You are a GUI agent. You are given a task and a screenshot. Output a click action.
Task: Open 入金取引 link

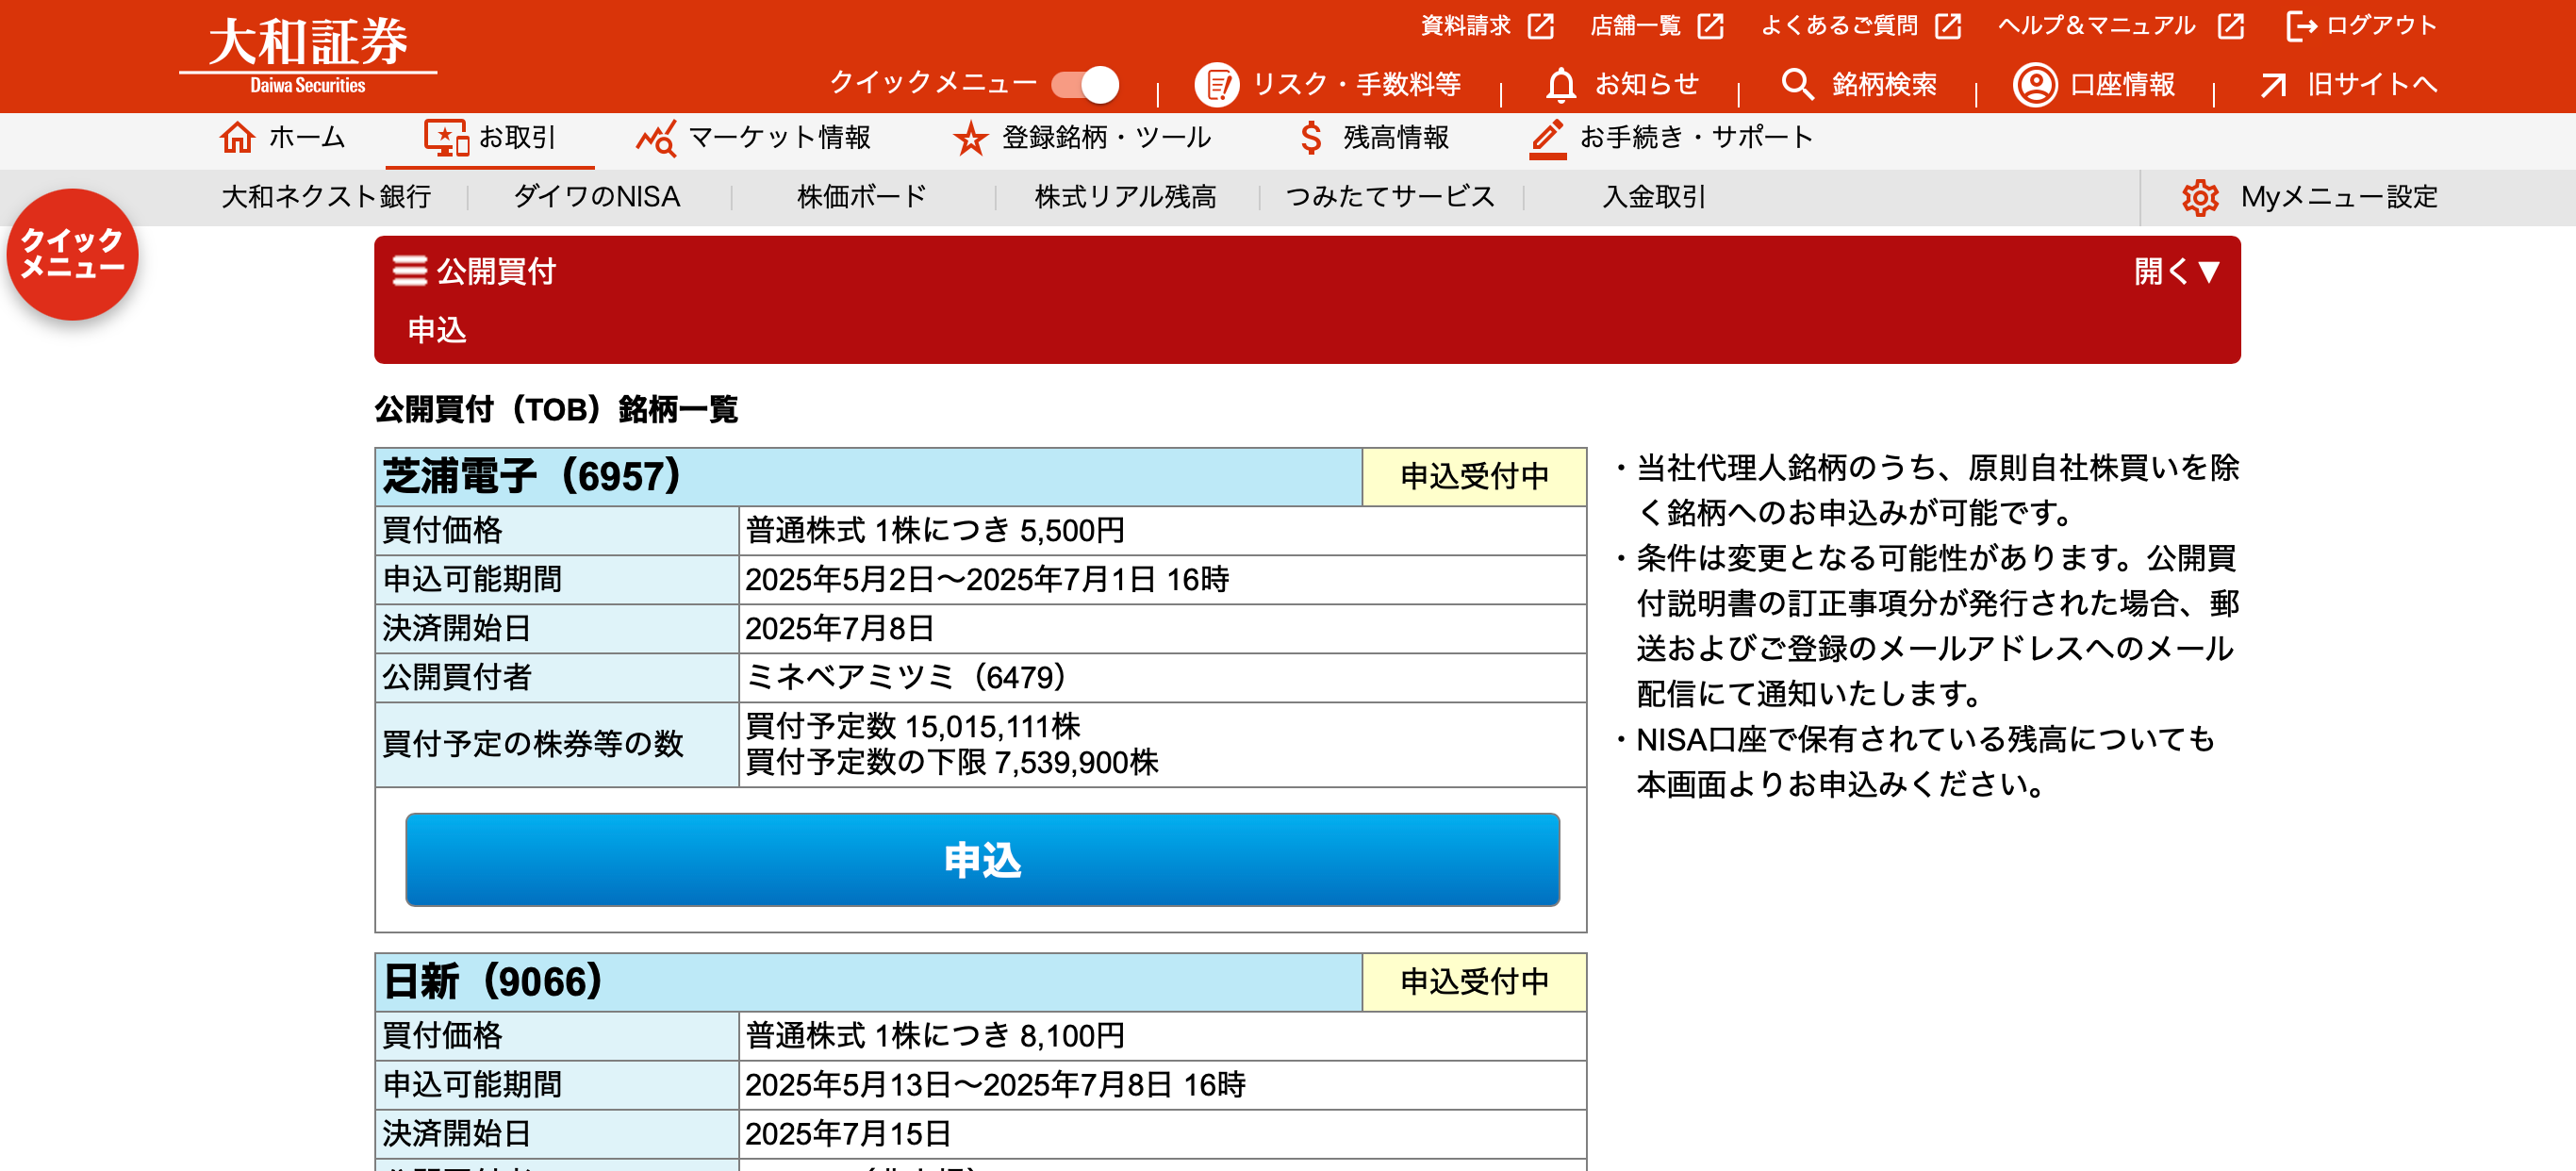1654,197
